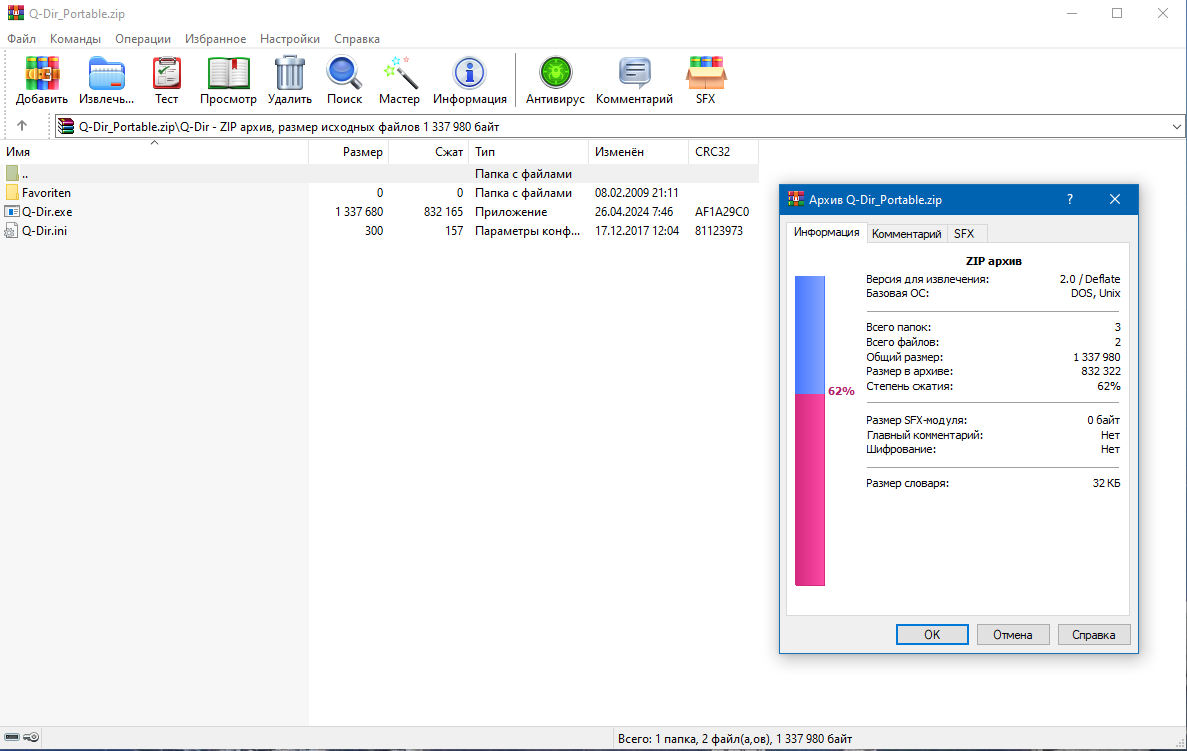1187x751 pixels.
Task: Expand the address bar path dropdown
Action: [x=1176, y=126]
